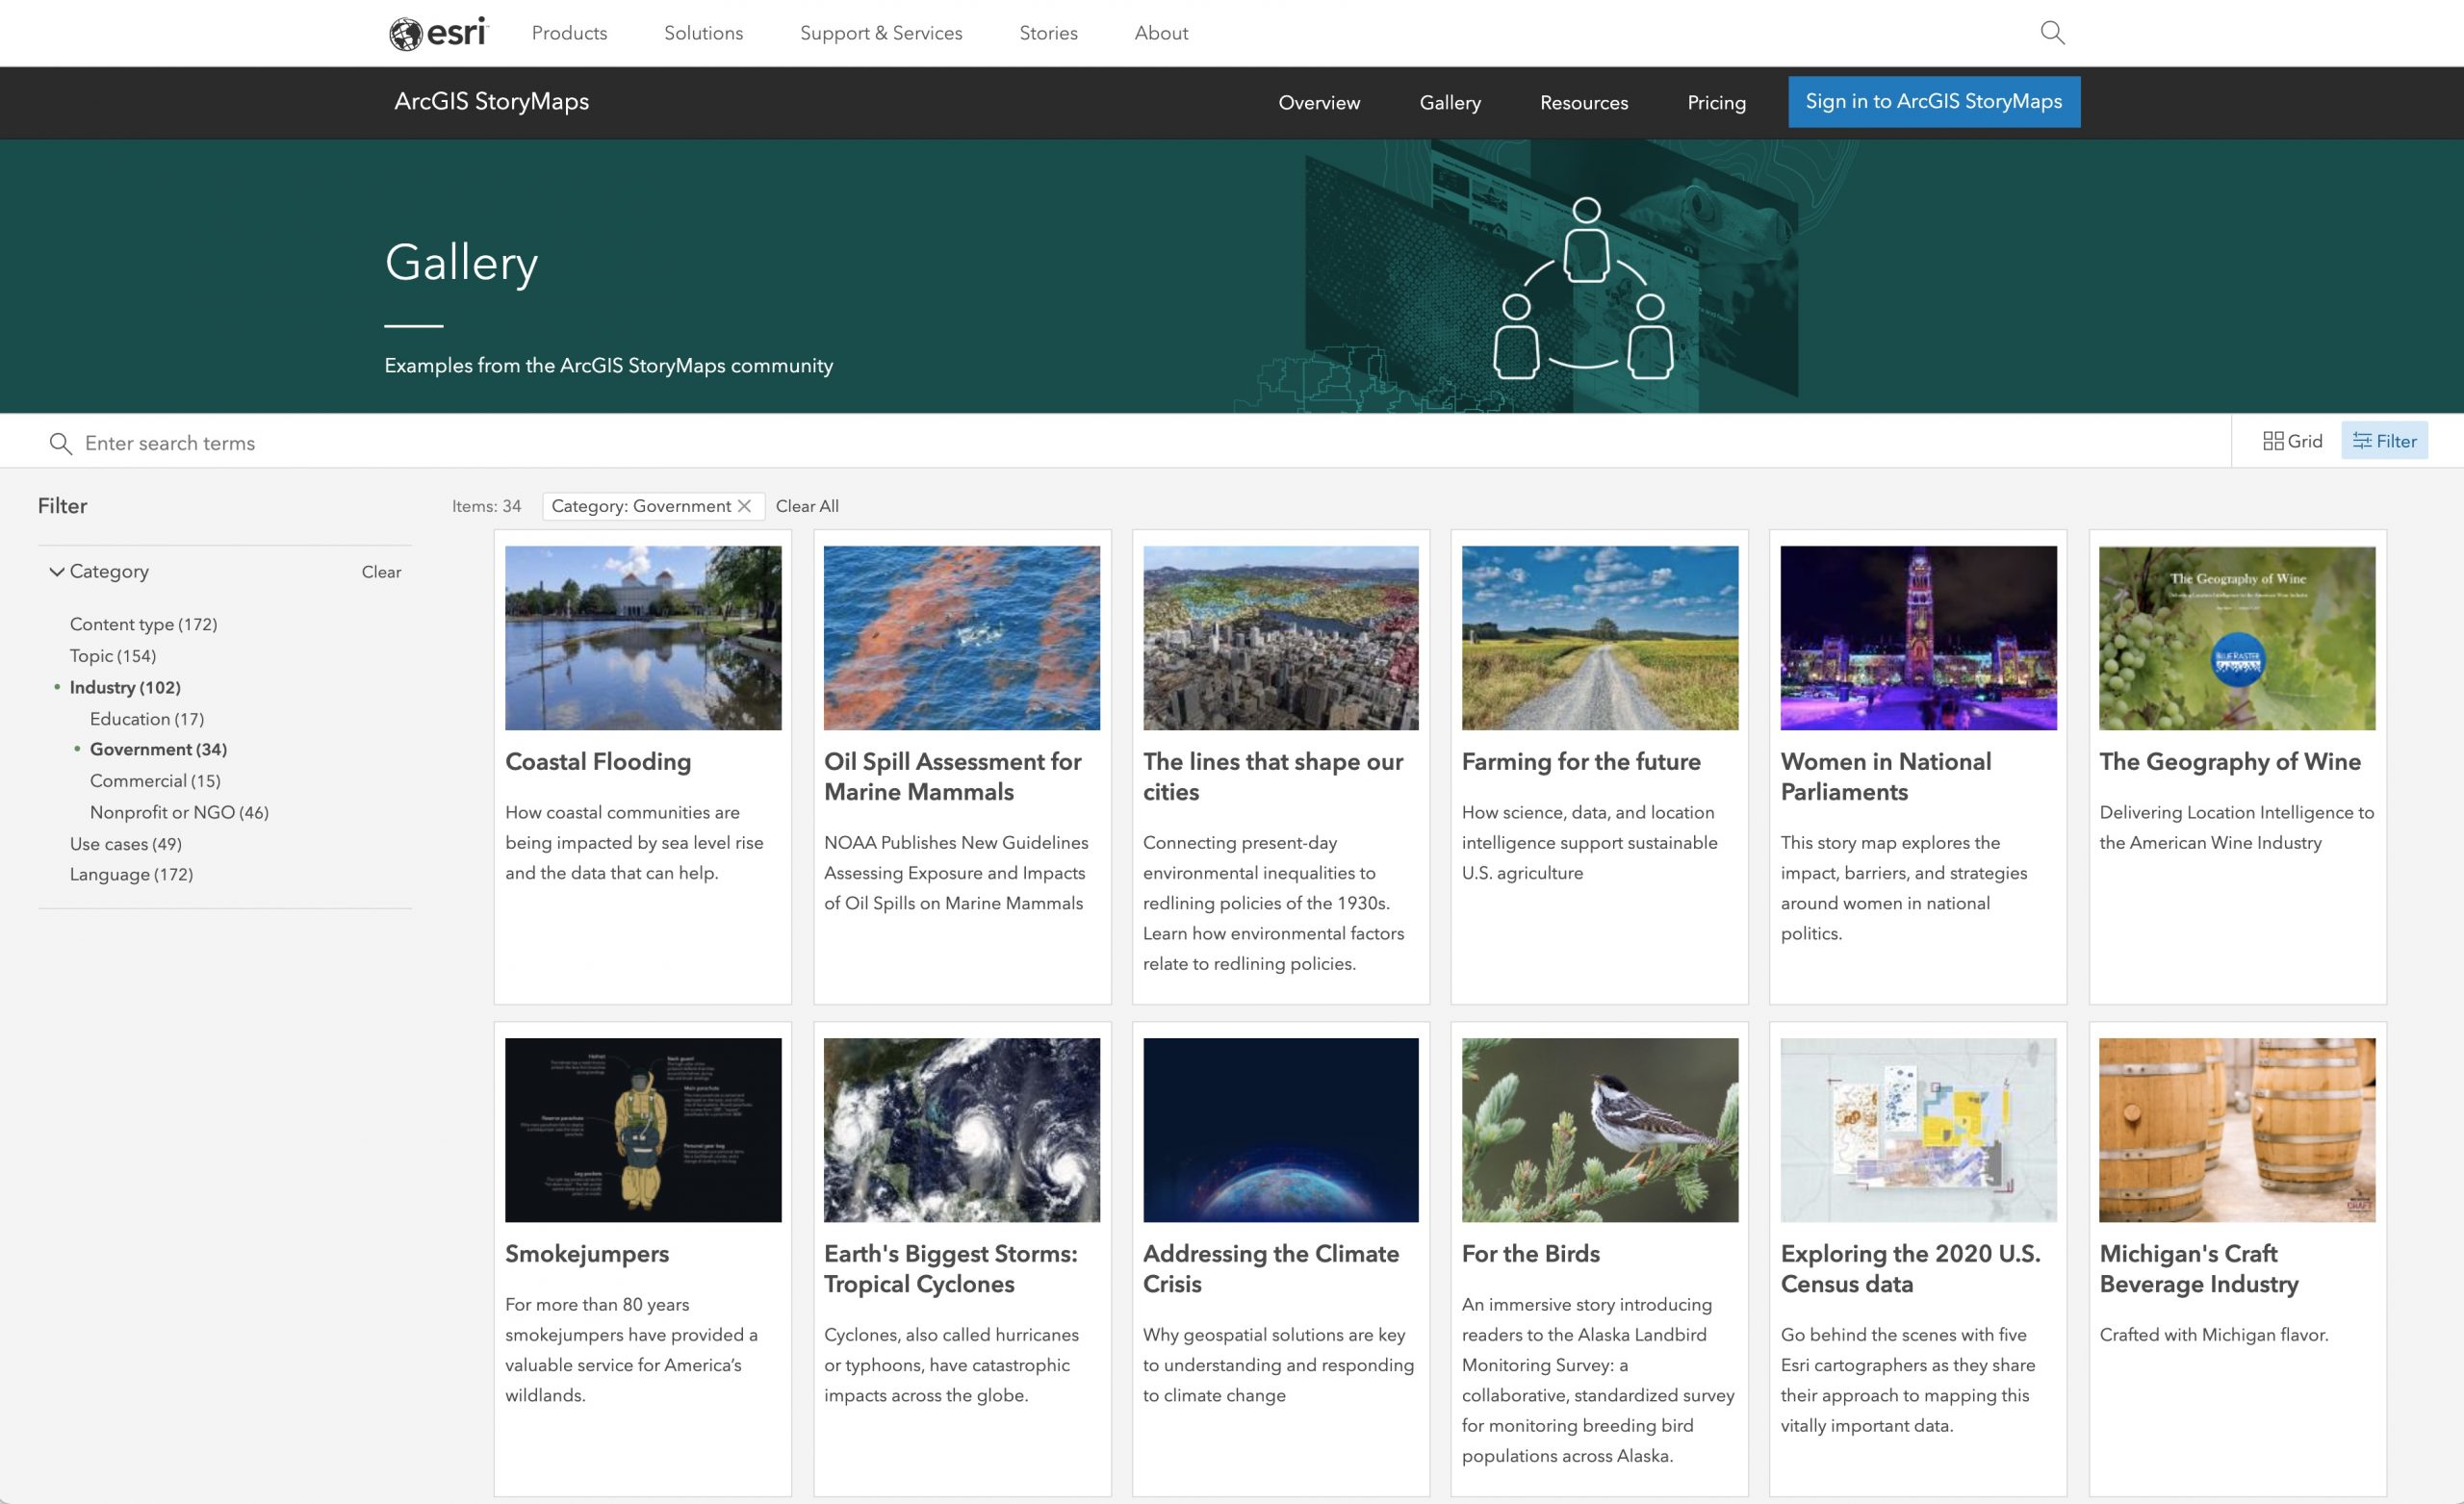
Task: Click Addressing the Climate Crisis title
Action: (1271, 1269)
